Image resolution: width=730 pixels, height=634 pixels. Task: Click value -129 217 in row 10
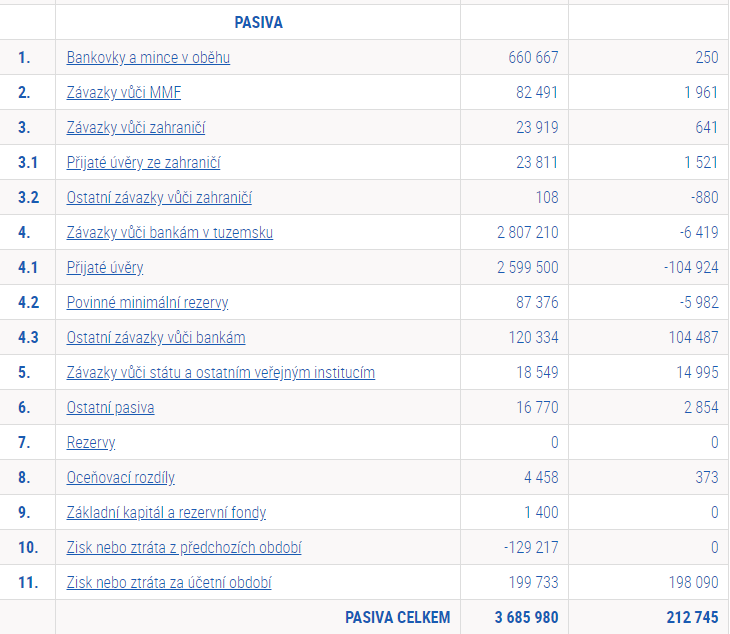tap(531, 547)
